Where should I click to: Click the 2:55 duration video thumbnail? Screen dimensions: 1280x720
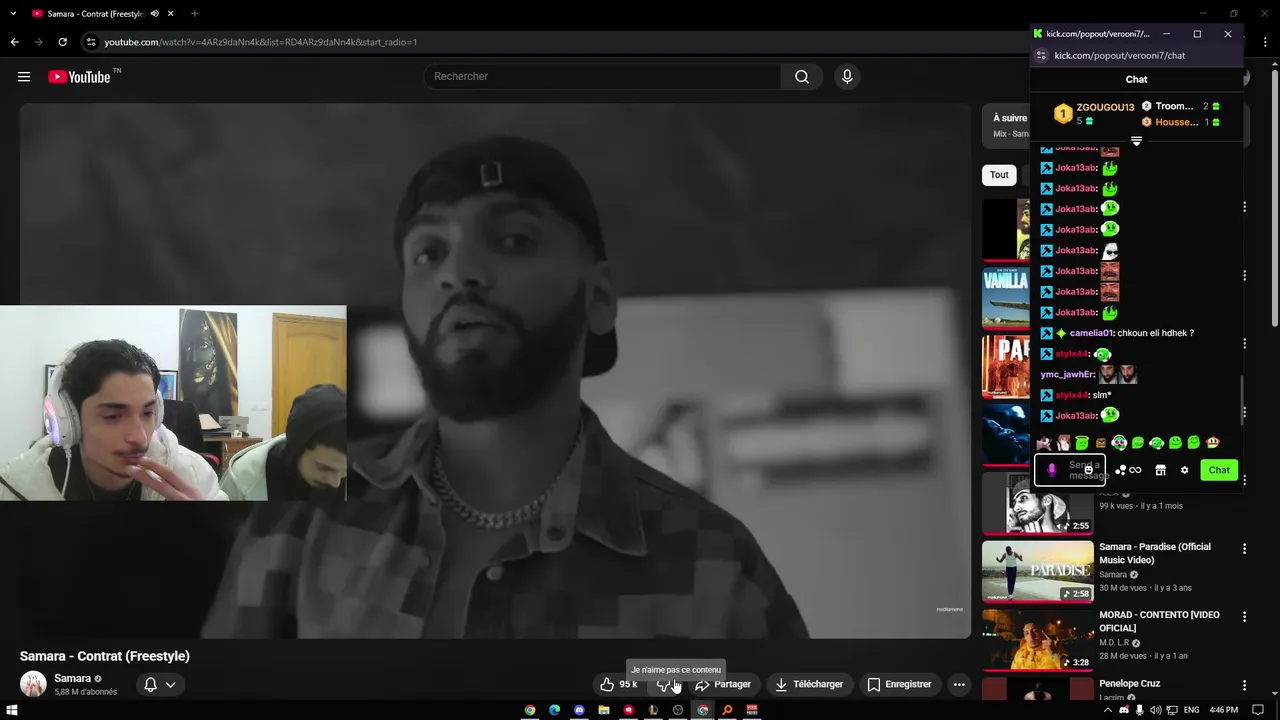coord(1037,503)
